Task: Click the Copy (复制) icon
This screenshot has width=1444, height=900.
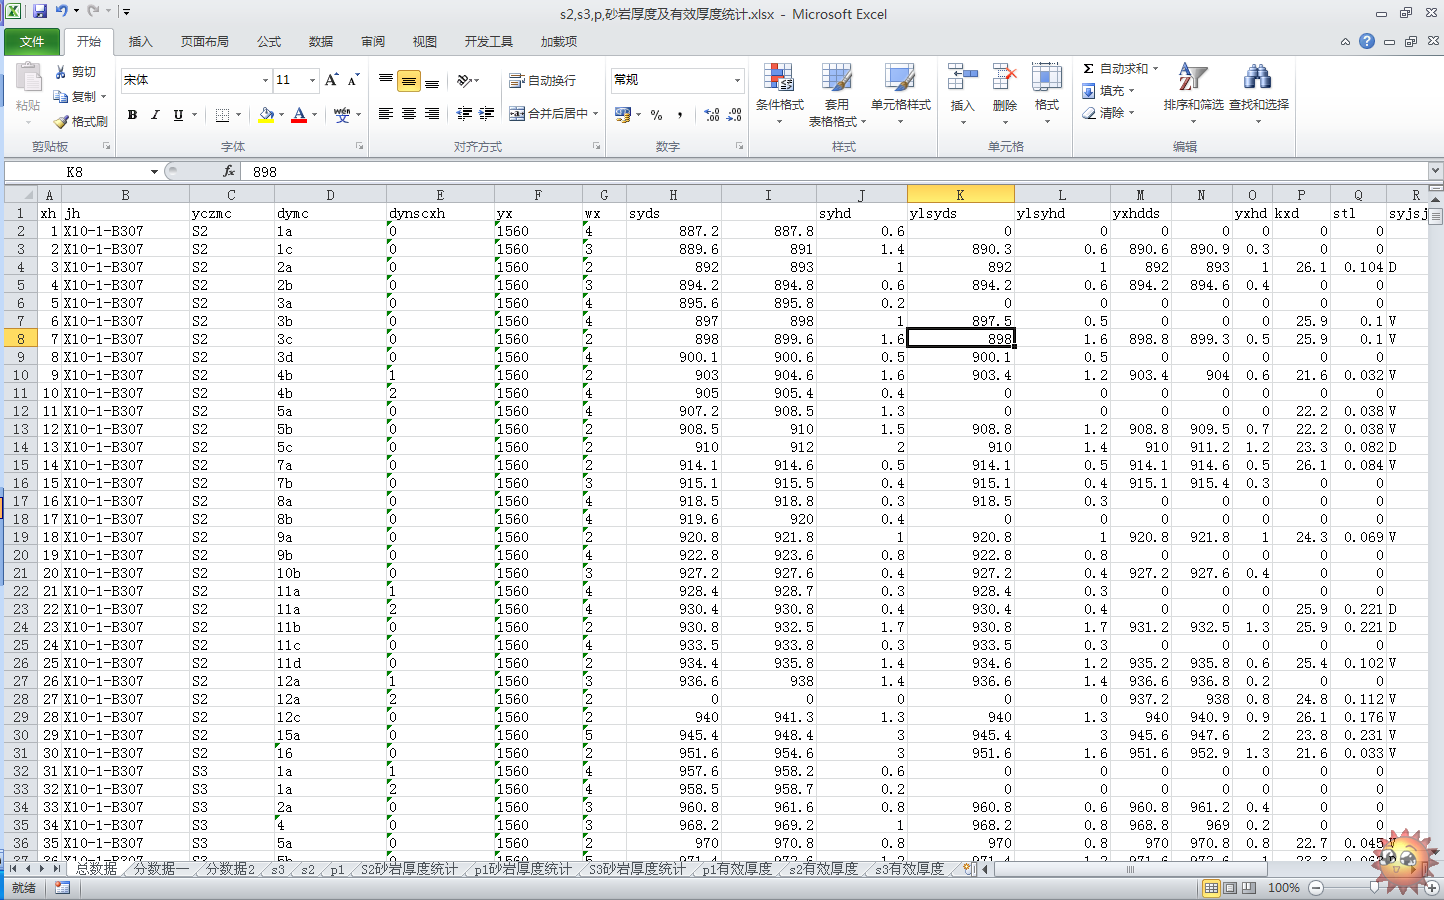Action: 61,97
